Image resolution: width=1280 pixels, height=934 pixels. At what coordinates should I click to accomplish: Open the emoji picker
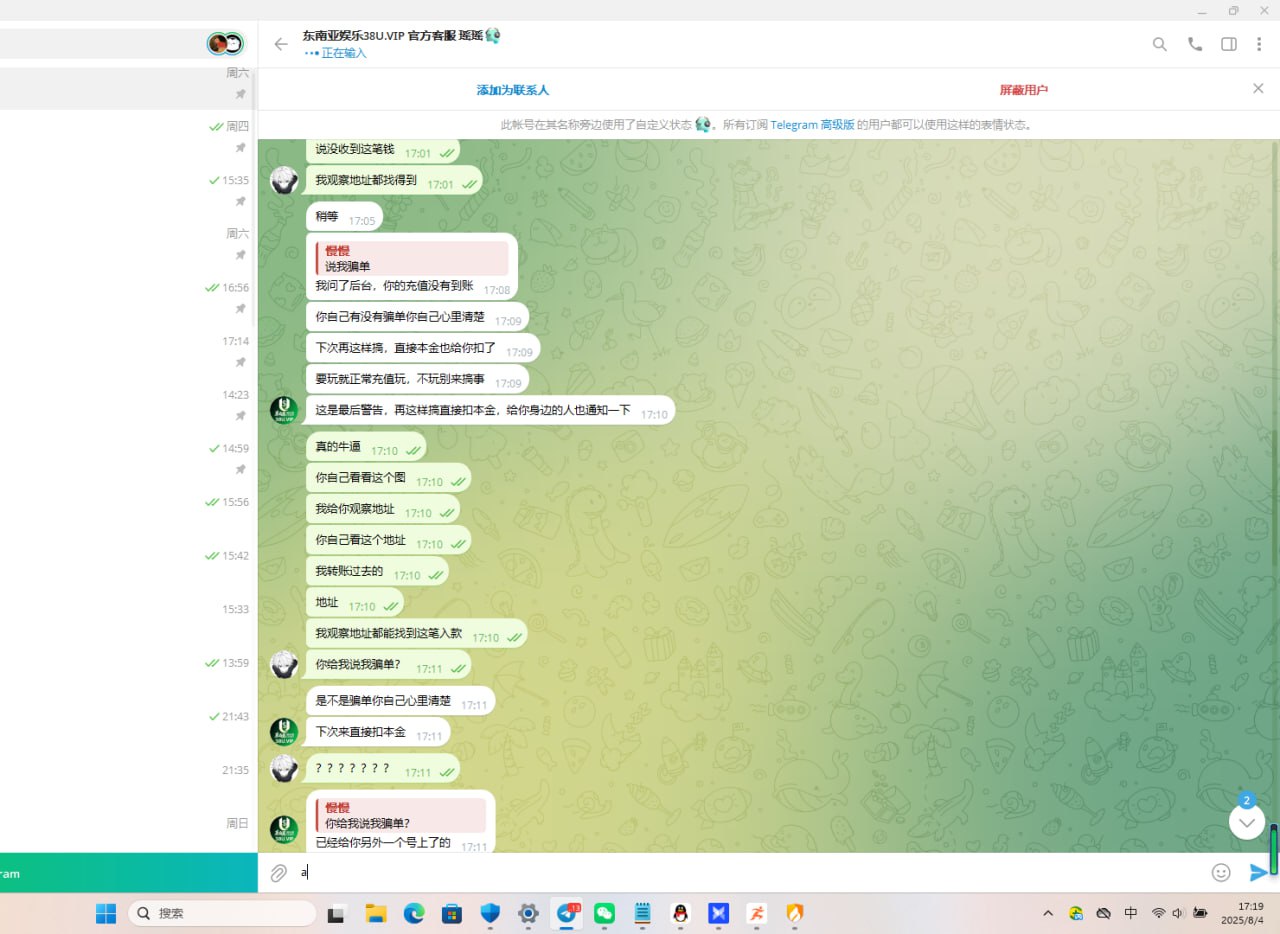(x=1221, y=873)
